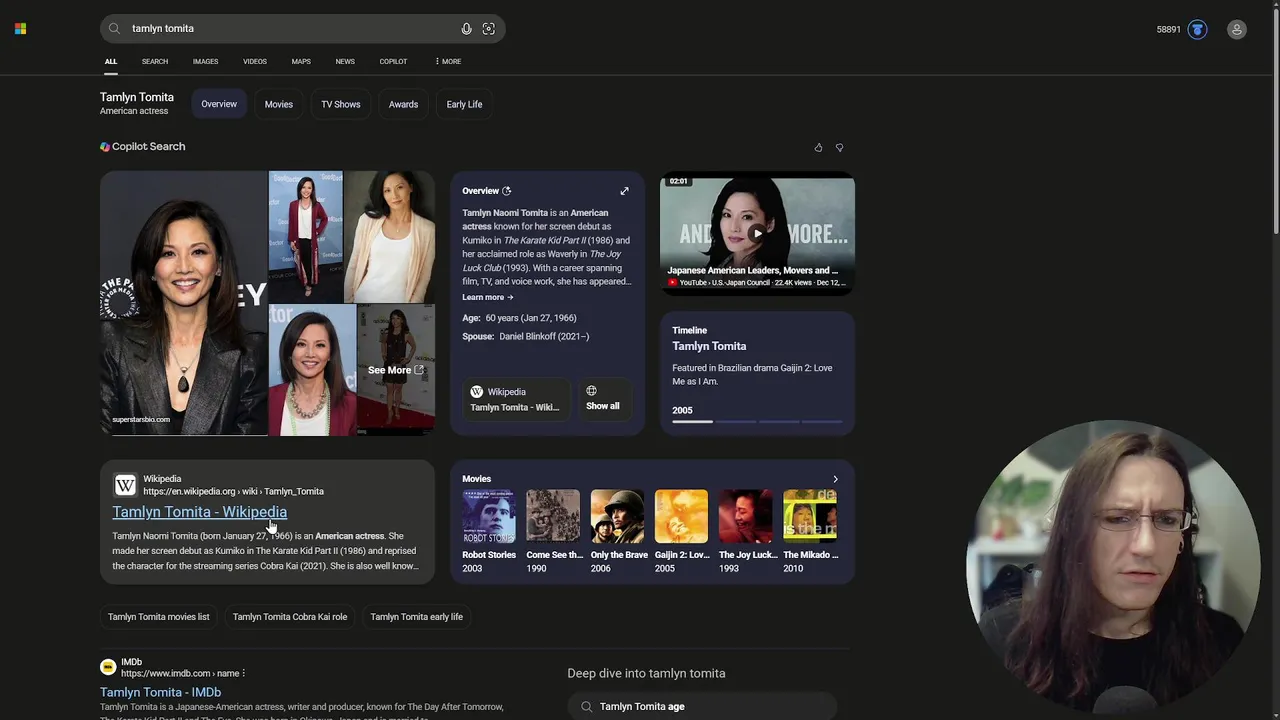Screen dimensions: 1280x720
Task: Open See More images link
Action: pyautogui.click(x=395, y=370)
